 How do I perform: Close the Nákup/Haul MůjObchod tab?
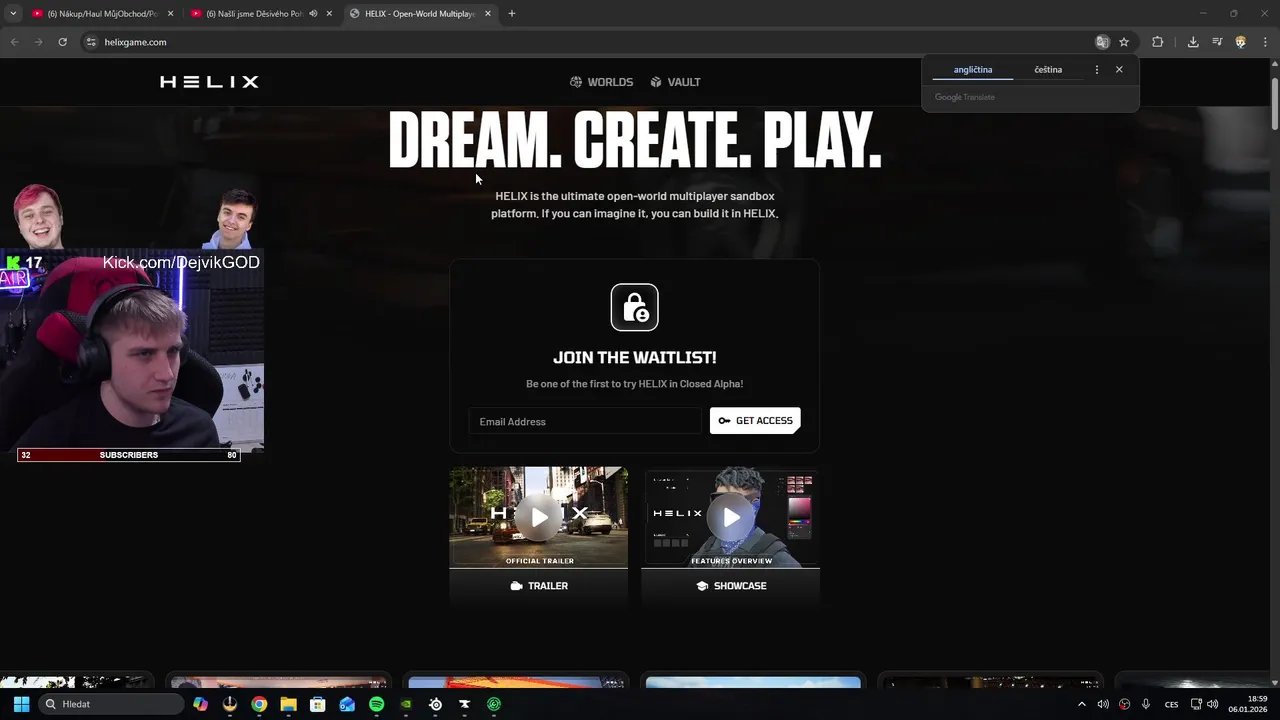pos(170,14)
